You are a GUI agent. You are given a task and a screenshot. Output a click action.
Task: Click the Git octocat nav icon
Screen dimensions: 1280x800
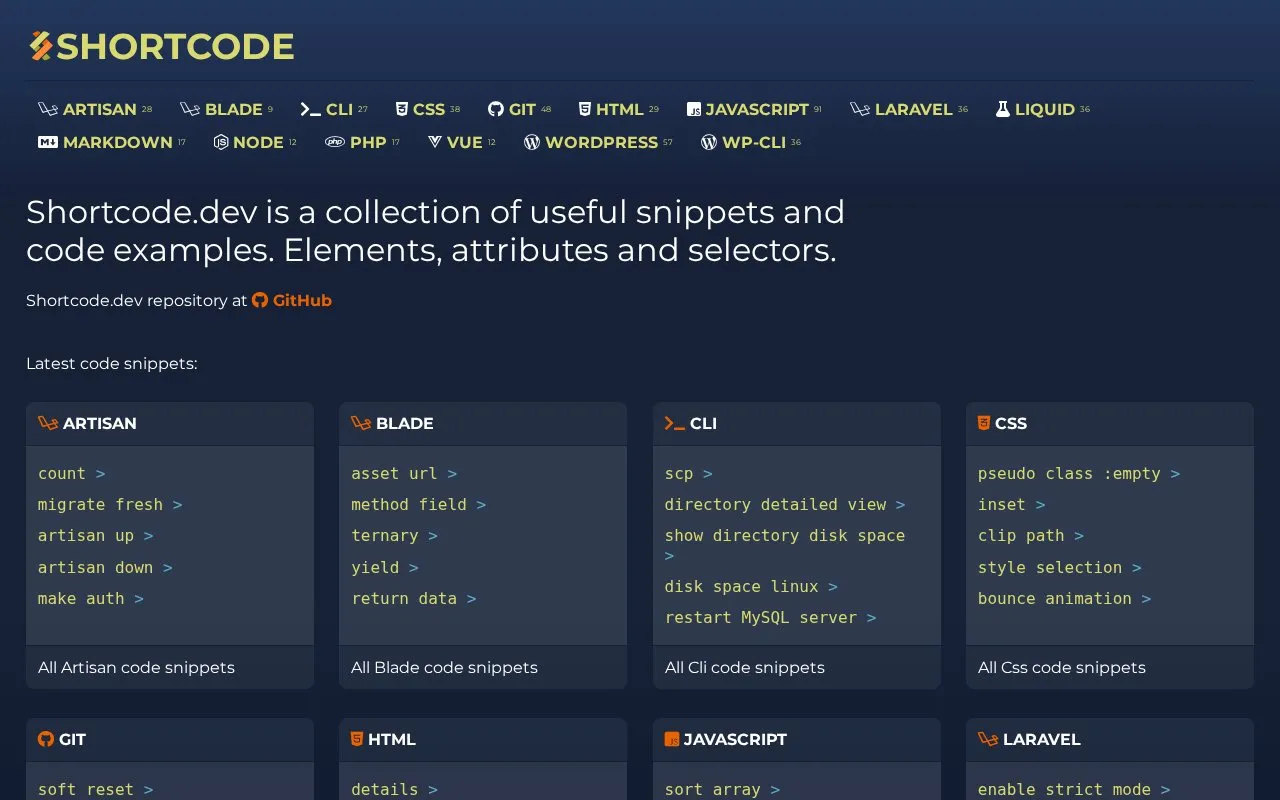496,109
